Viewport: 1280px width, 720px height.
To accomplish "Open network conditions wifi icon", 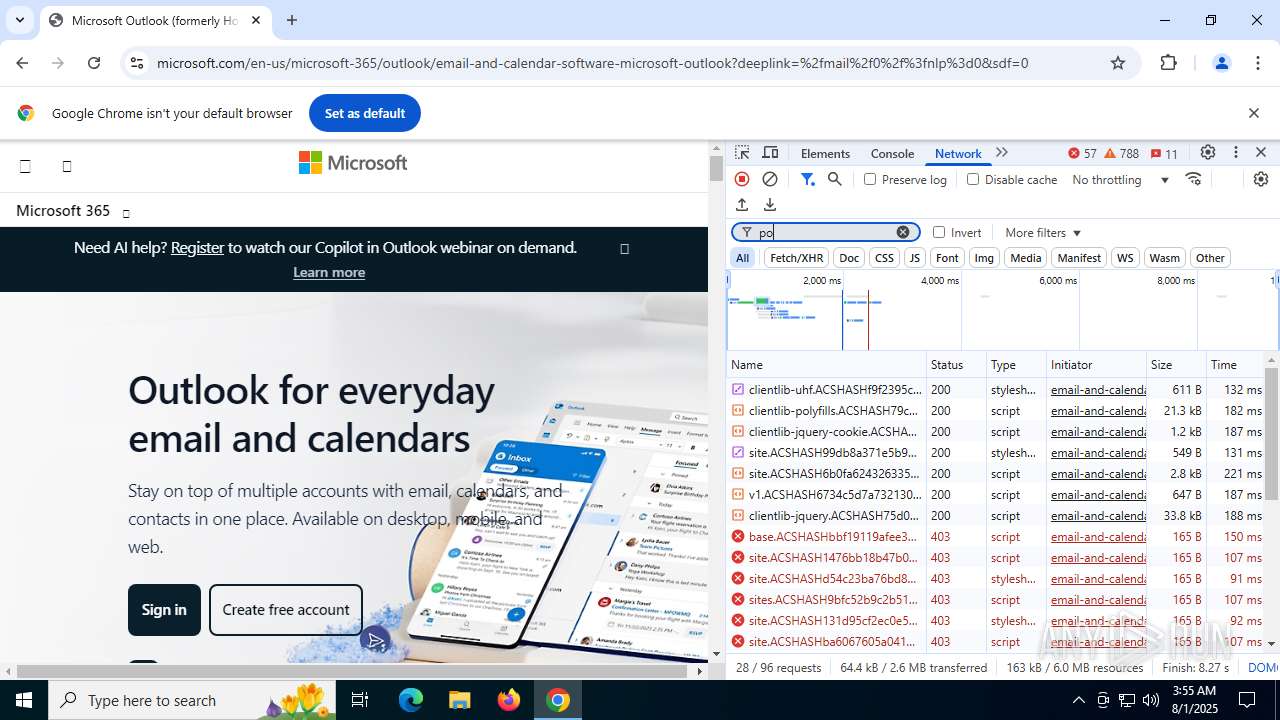I will 1193,179.
